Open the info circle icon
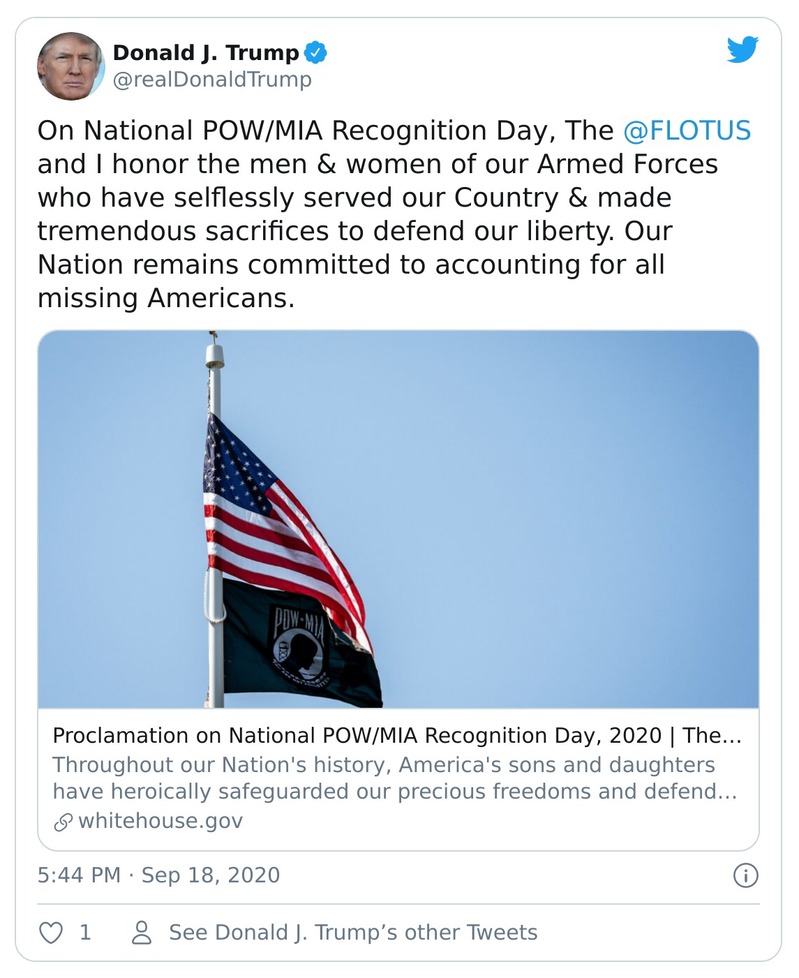This screenshot has width=799, height=978. (x=745, y=876)
